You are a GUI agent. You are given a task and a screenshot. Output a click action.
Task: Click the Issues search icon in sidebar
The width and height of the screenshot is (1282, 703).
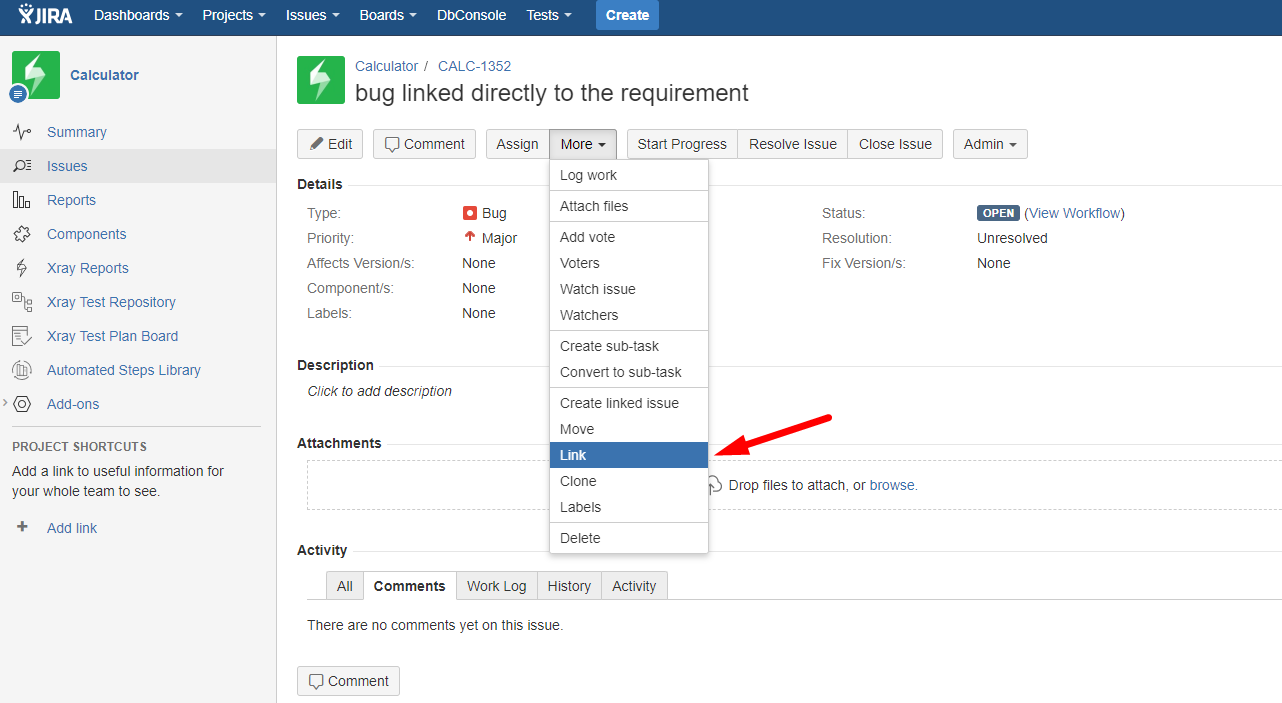click(22, 166)
